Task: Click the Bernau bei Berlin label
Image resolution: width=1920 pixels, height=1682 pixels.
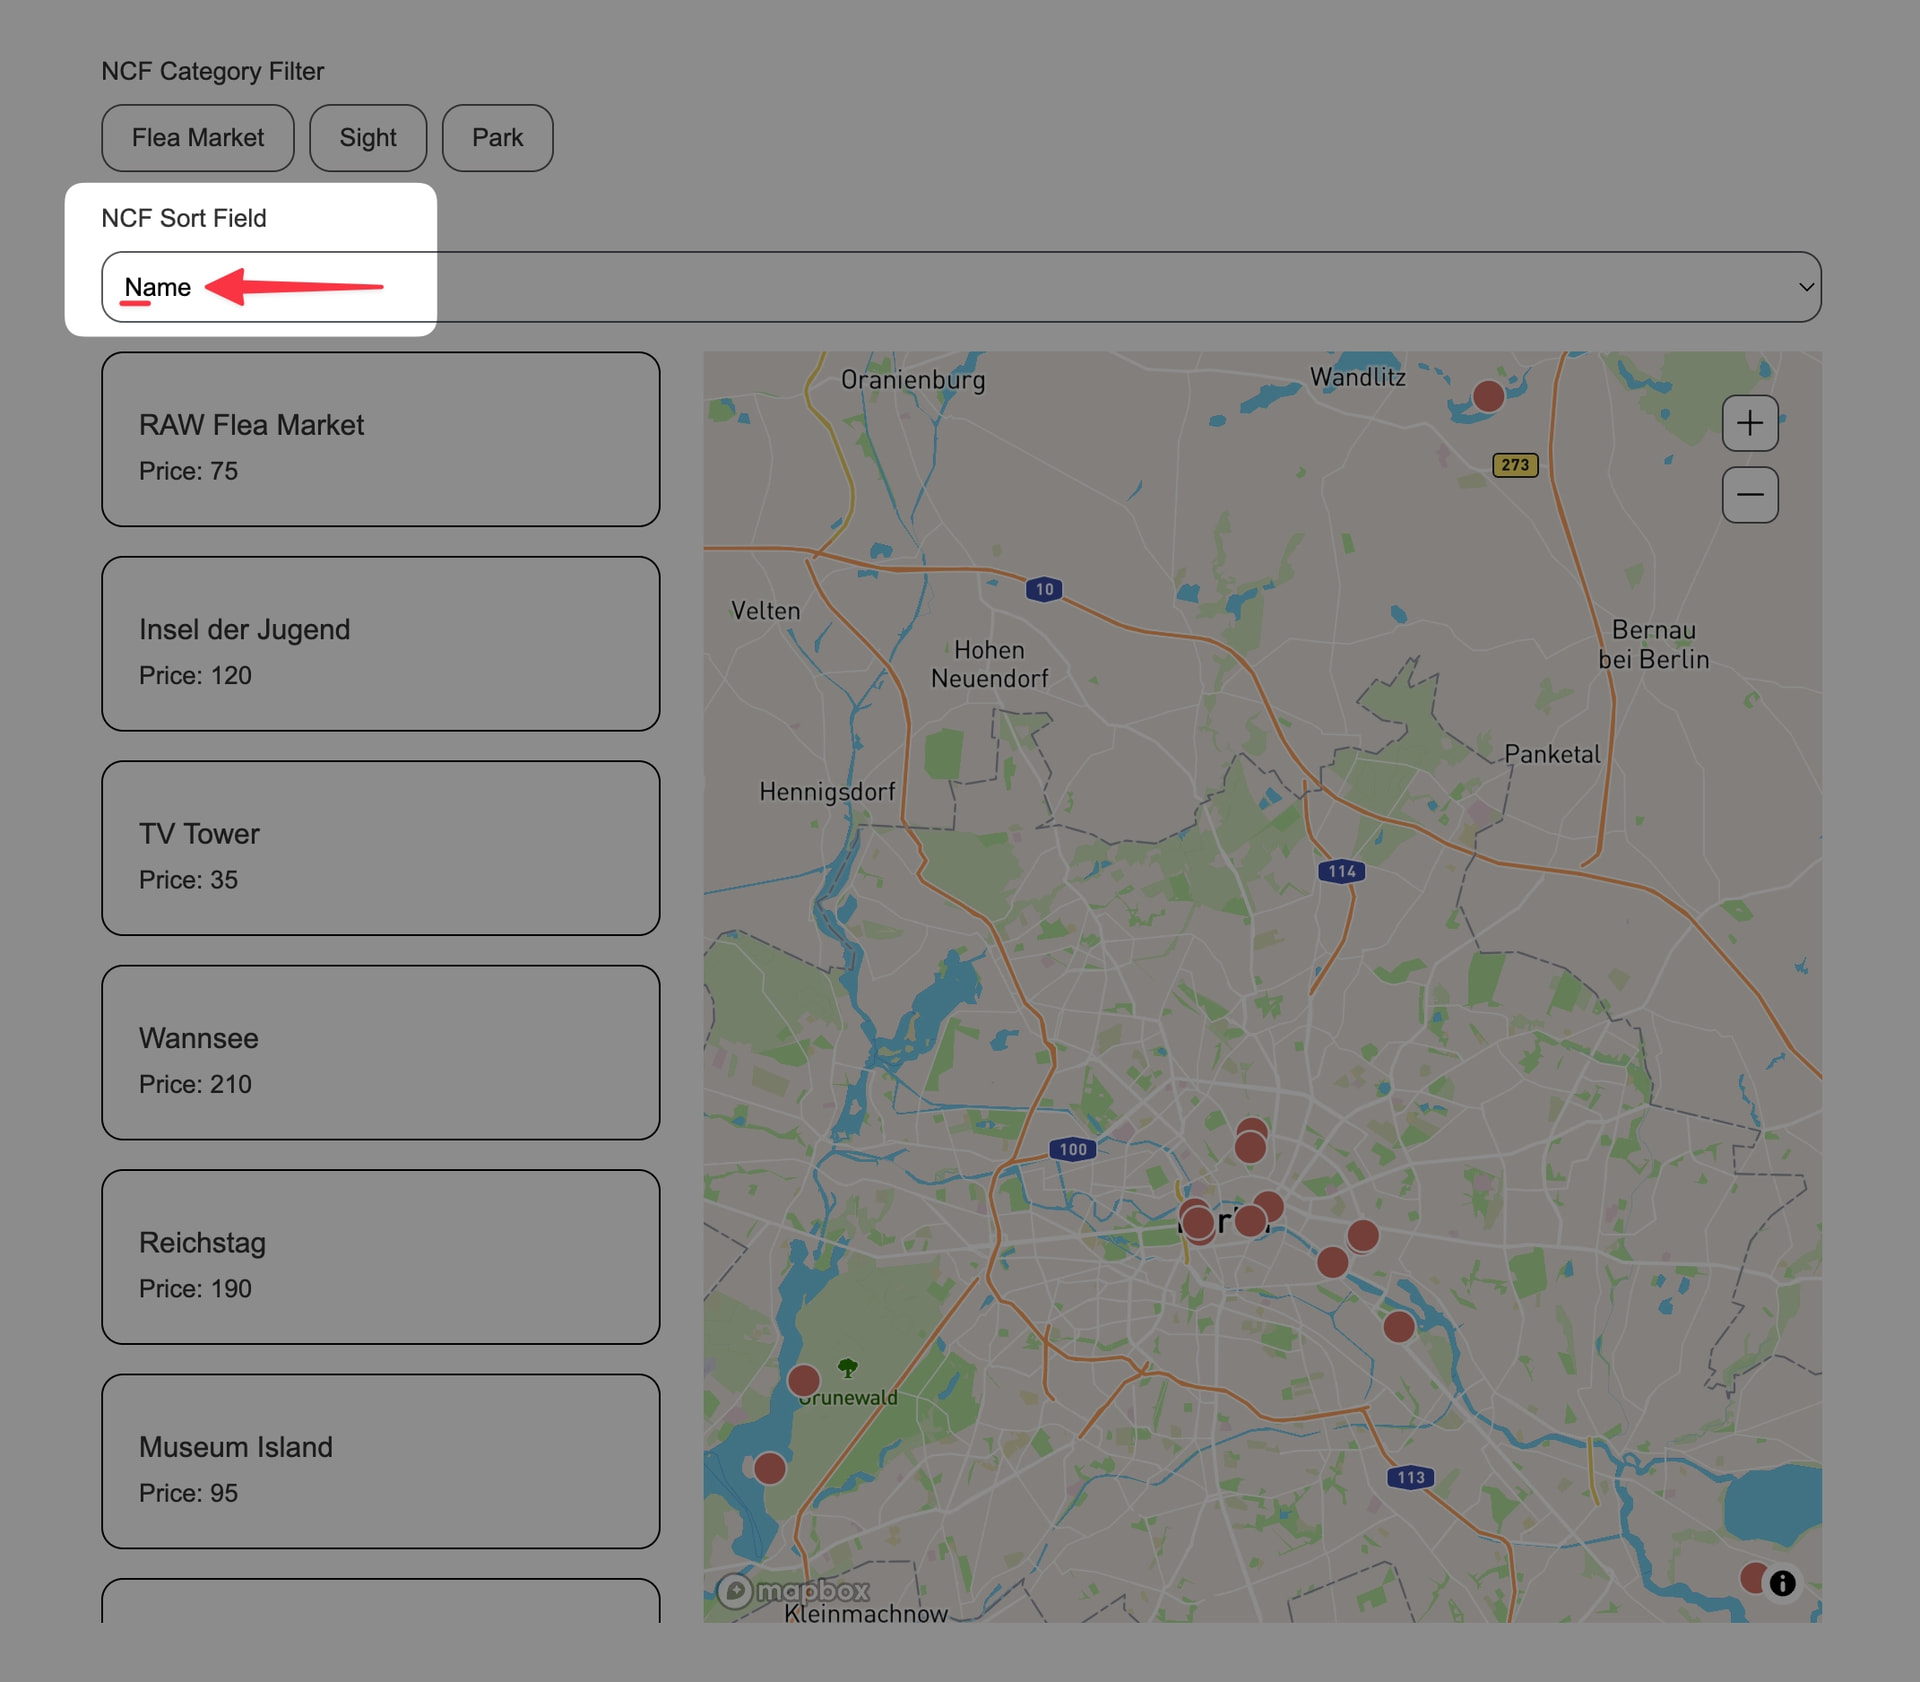Action: point(1654,645)
